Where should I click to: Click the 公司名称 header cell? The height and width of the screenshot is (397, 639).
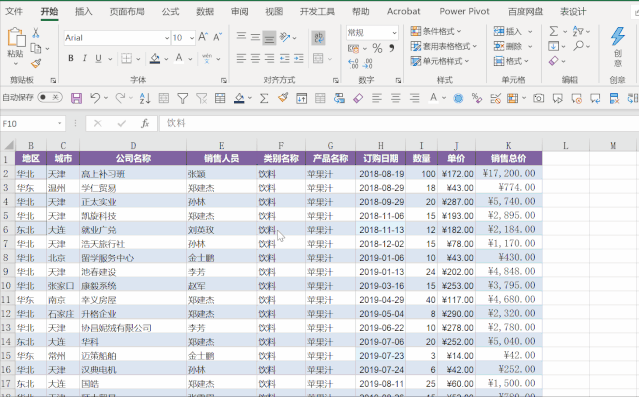coord(133,159)
